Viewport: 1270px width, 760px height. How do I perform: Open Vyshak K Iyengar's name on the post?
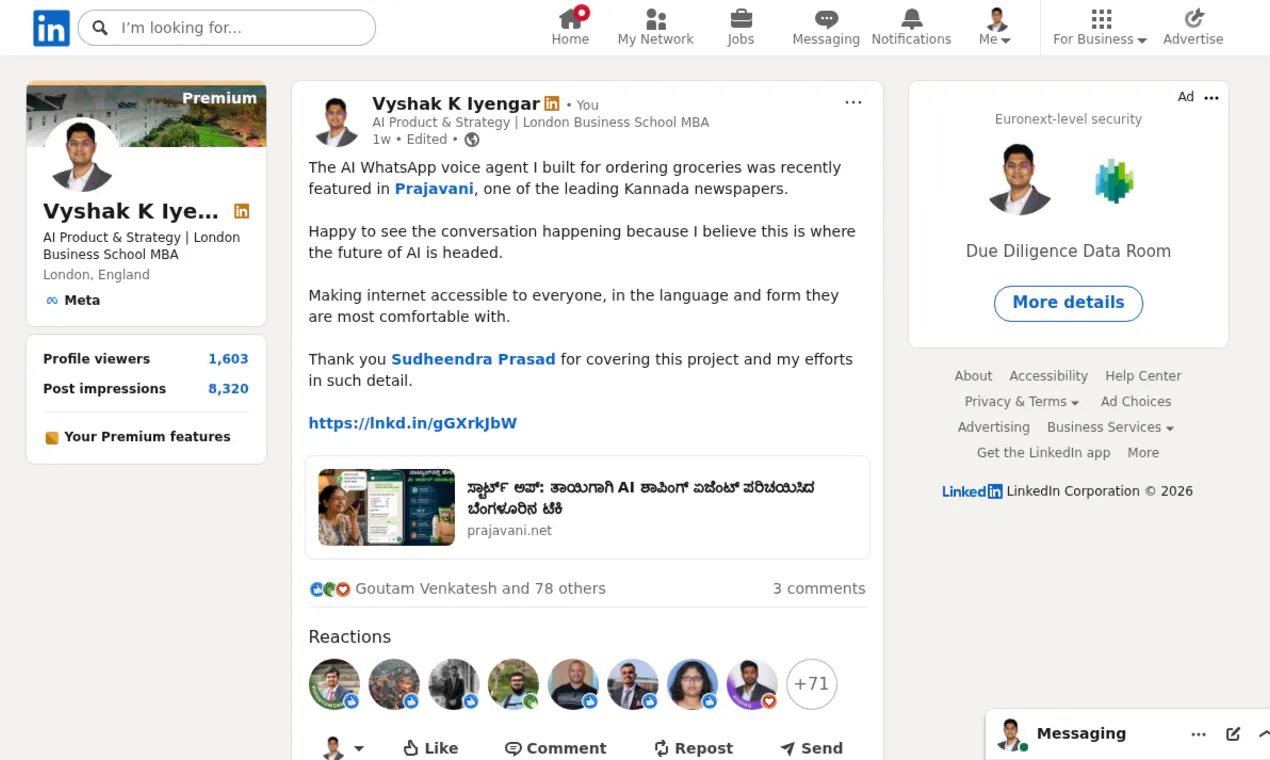pyautogui.click(x=455, y=103)
